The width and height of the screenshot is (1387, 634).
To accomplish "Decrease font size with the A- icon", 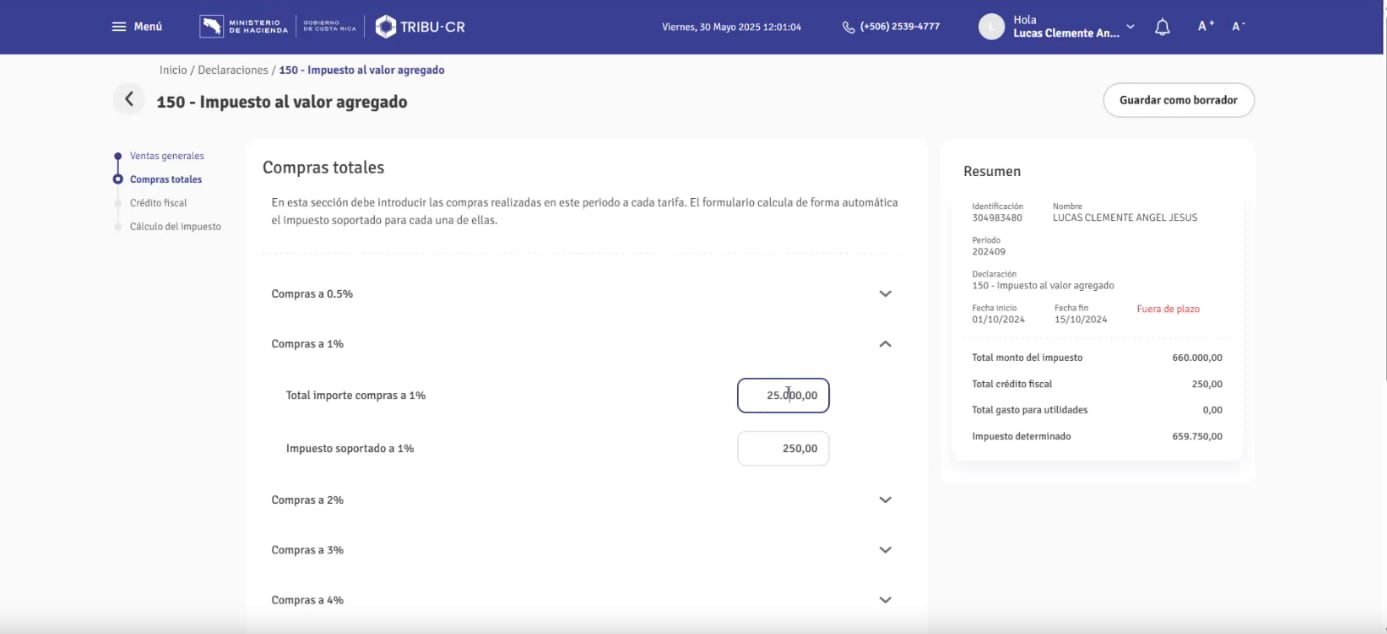I will (1235, 26).
